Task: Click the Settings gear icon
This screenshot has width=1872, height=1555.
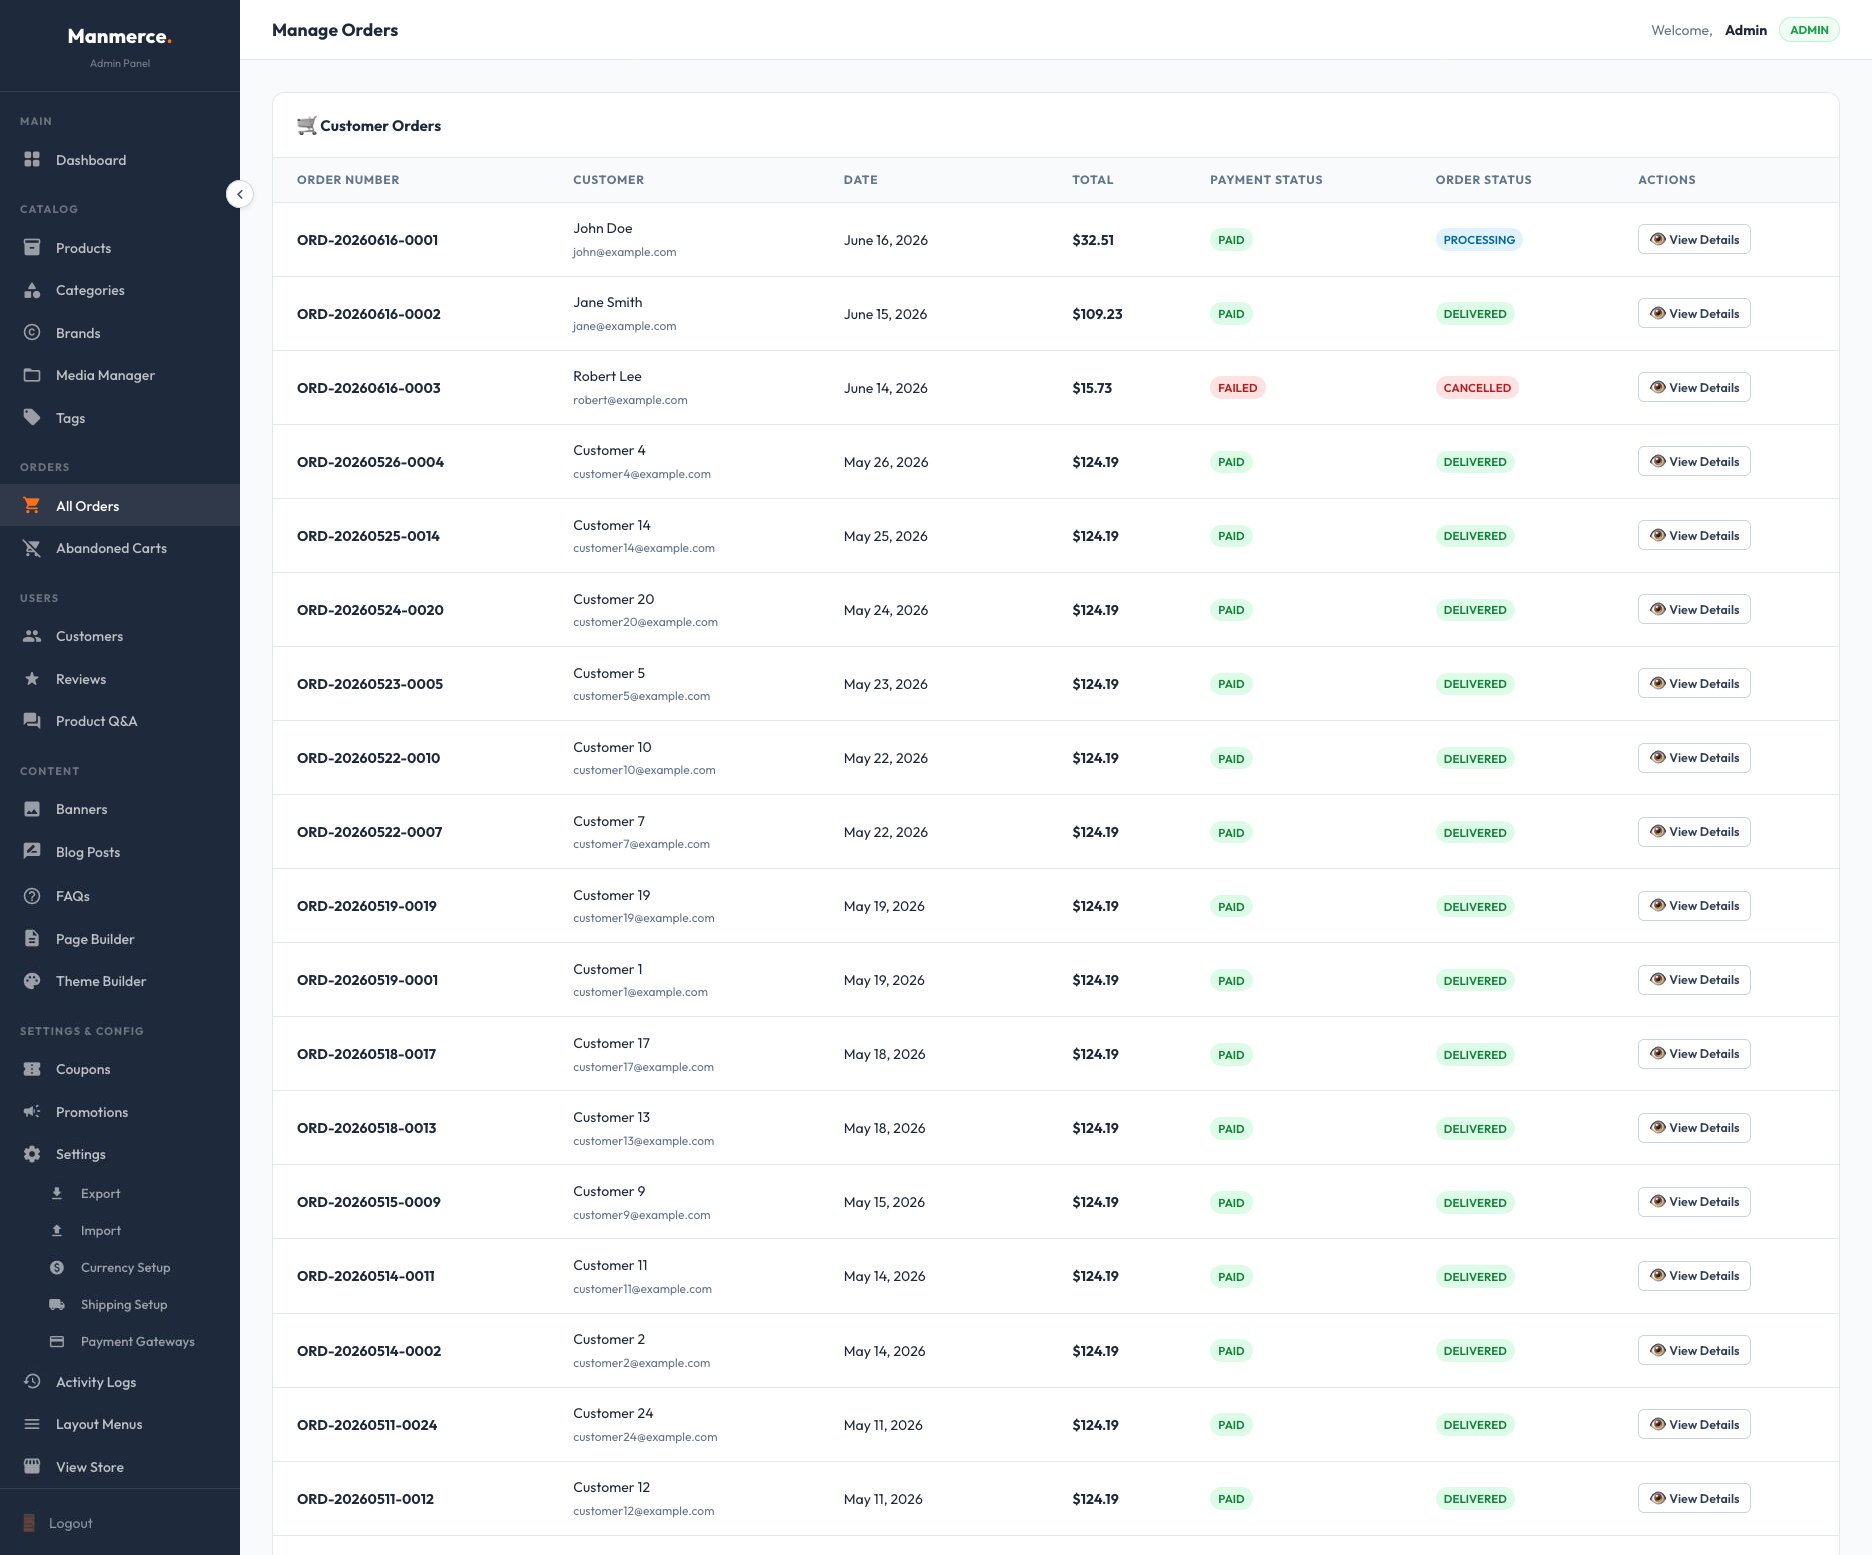Action: point(32,1154)
